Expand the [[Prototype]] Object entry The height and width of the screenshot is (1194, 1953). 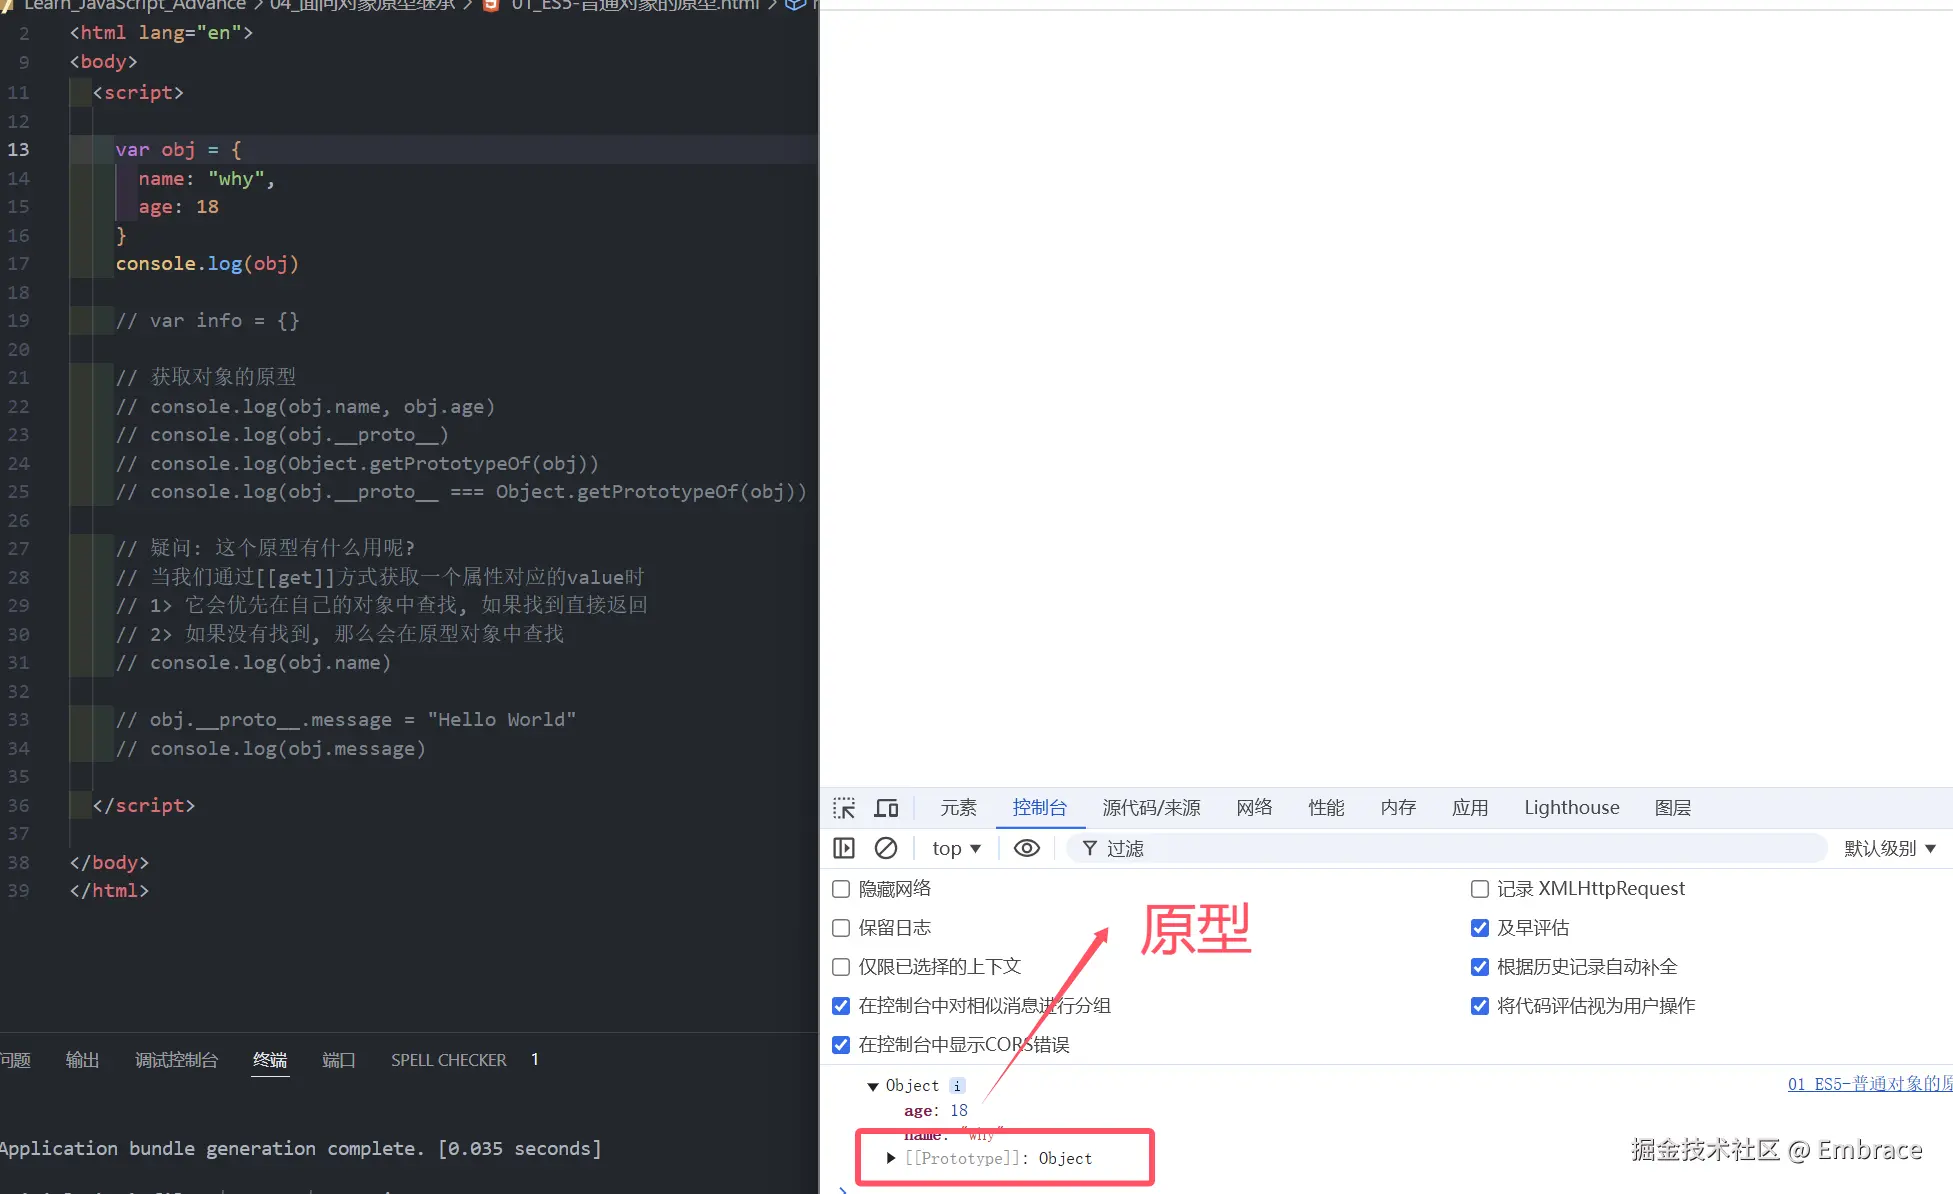coord(891,1158)
